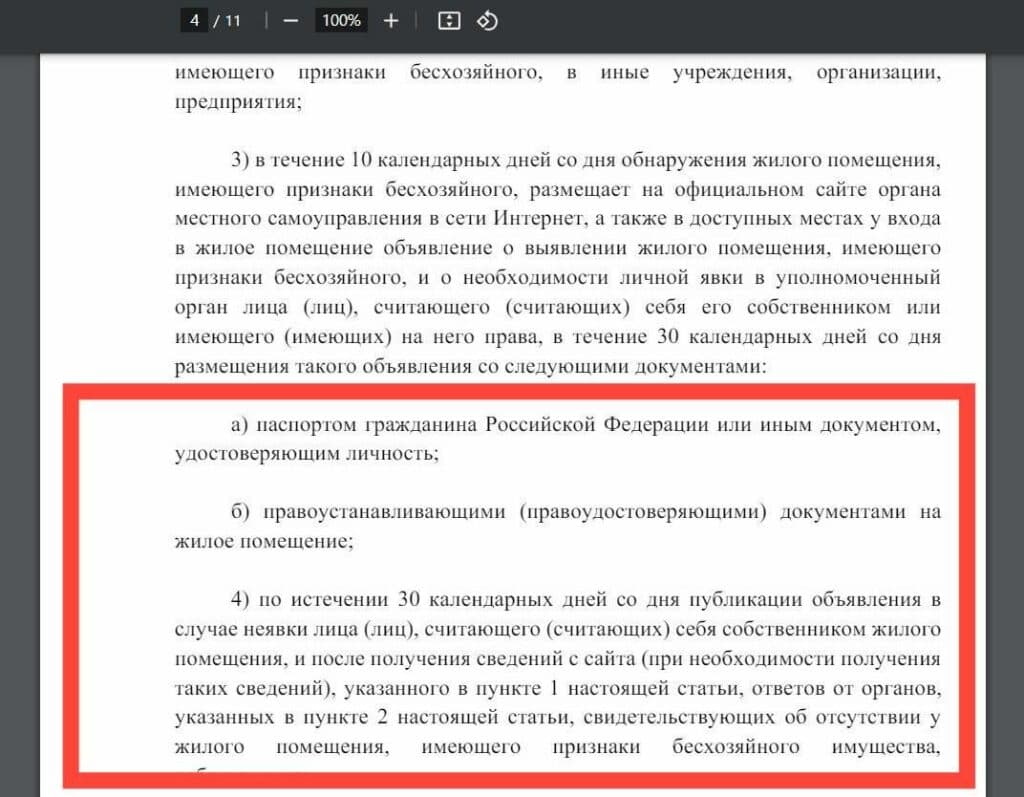1024x797 pixels.
Task: Rotate the document counterclockwise
Action: click(x=487, y=21)
